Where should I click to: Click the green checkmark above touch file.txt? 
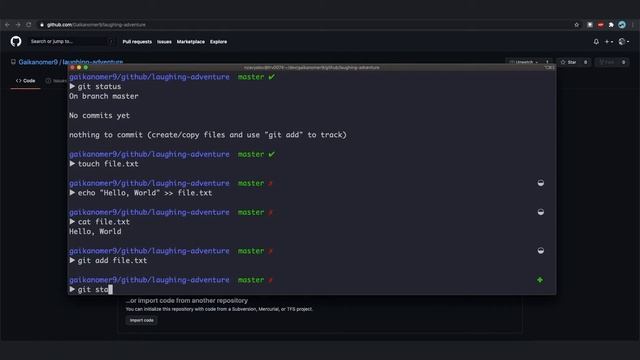(271, 154)
